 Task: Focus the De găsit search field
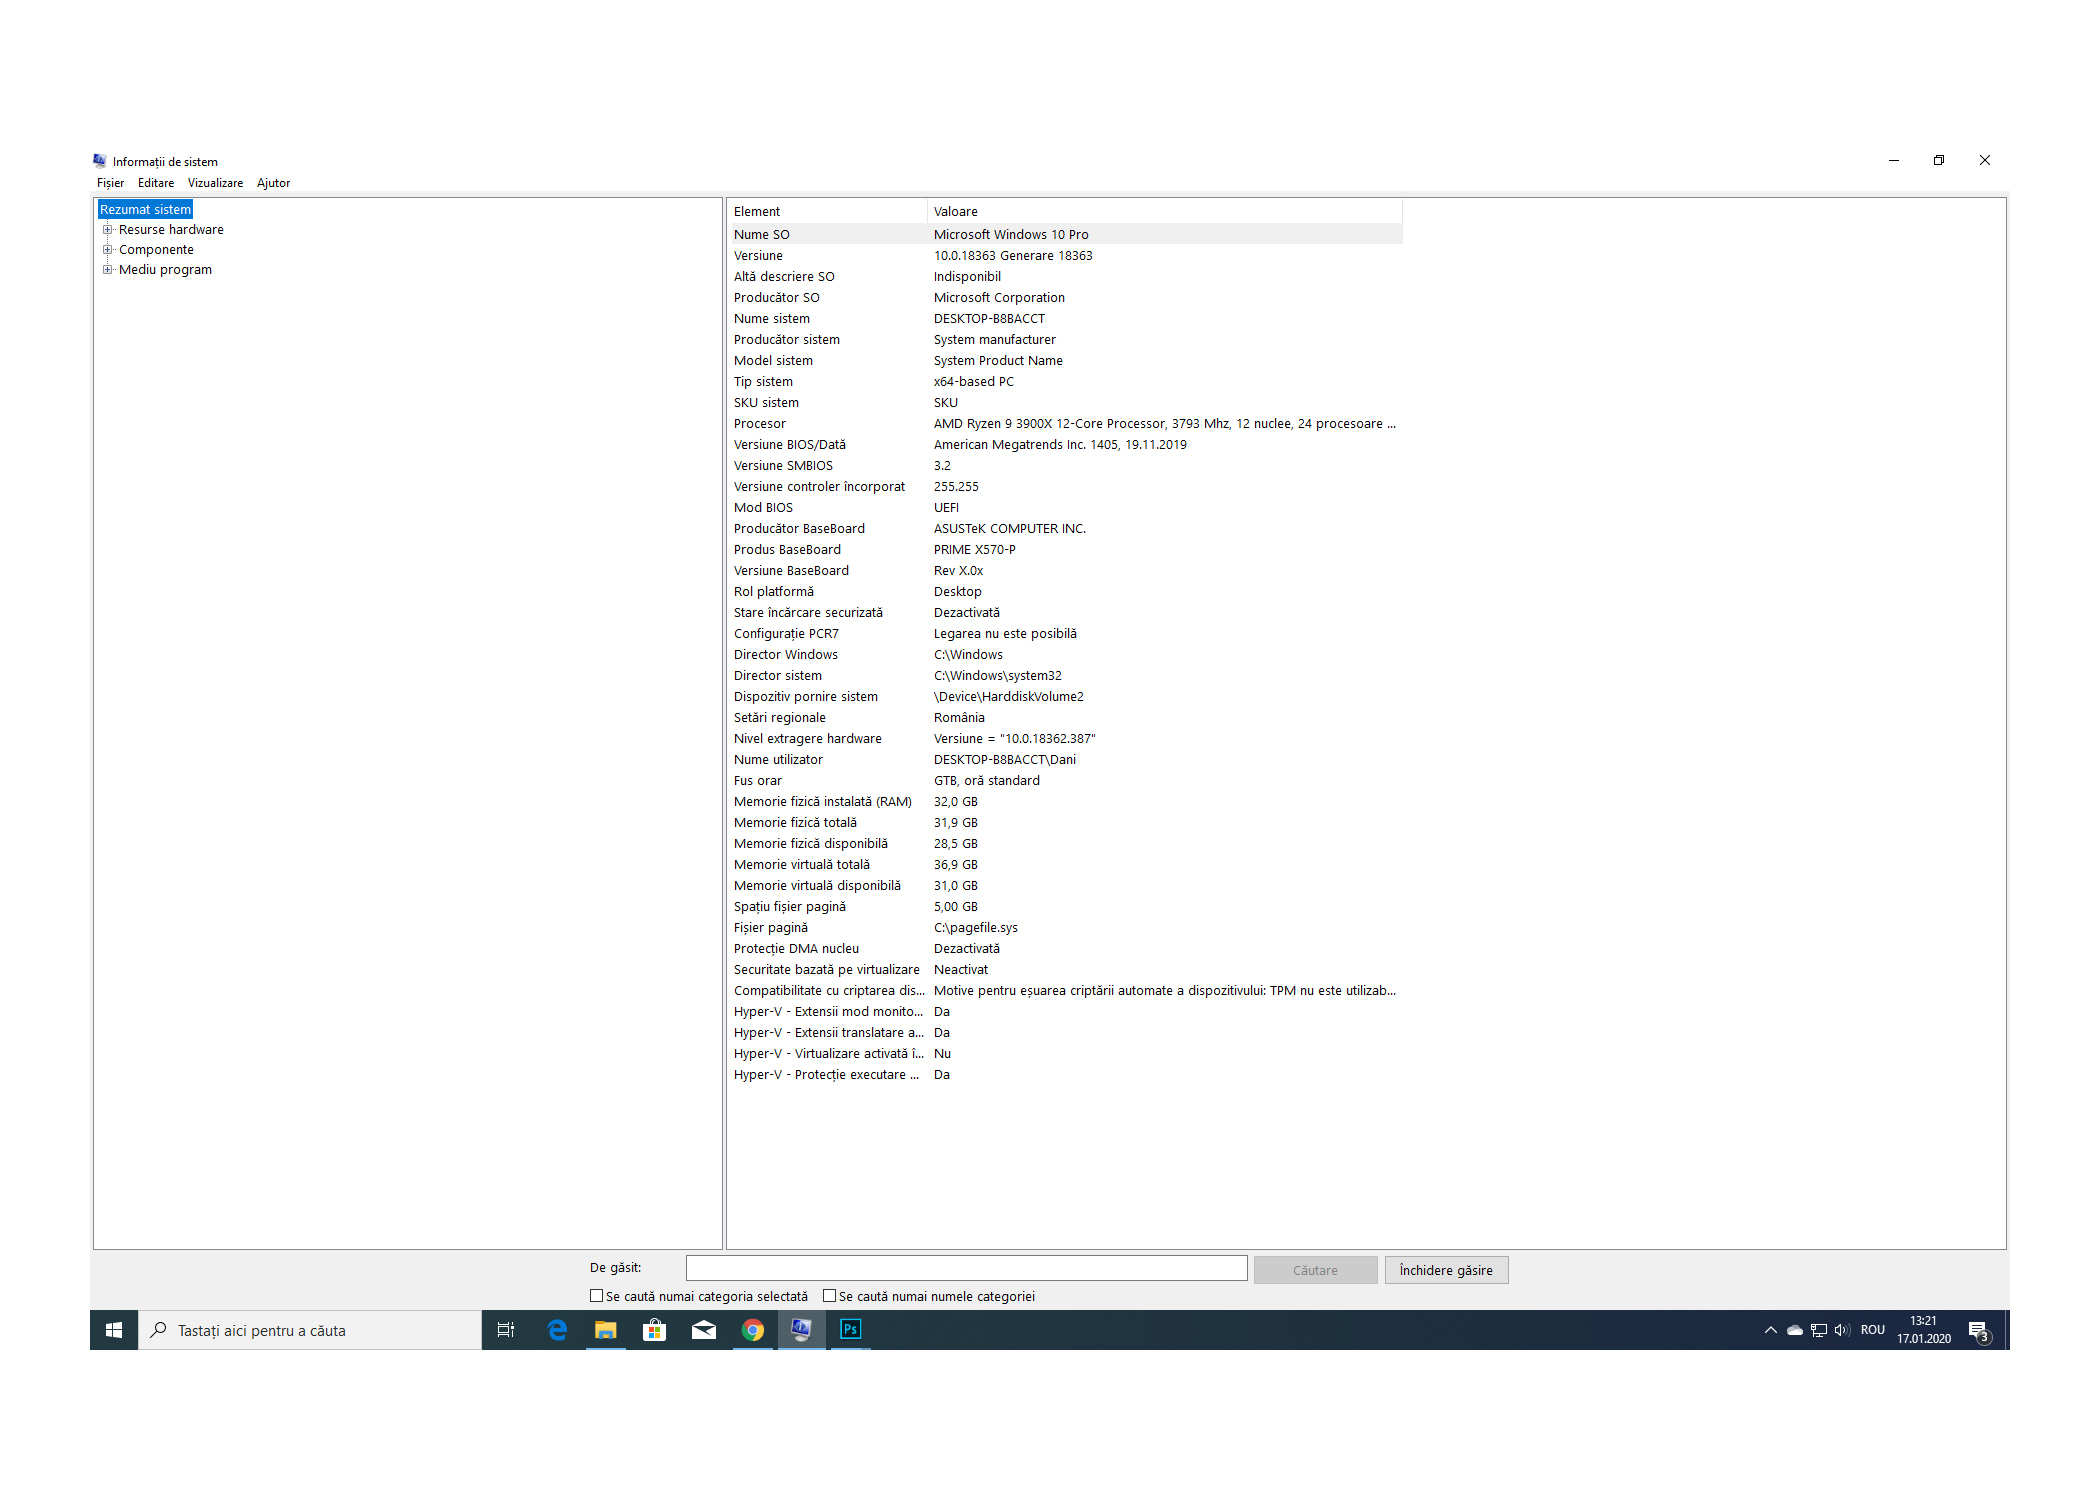(x=966, y=1269)
